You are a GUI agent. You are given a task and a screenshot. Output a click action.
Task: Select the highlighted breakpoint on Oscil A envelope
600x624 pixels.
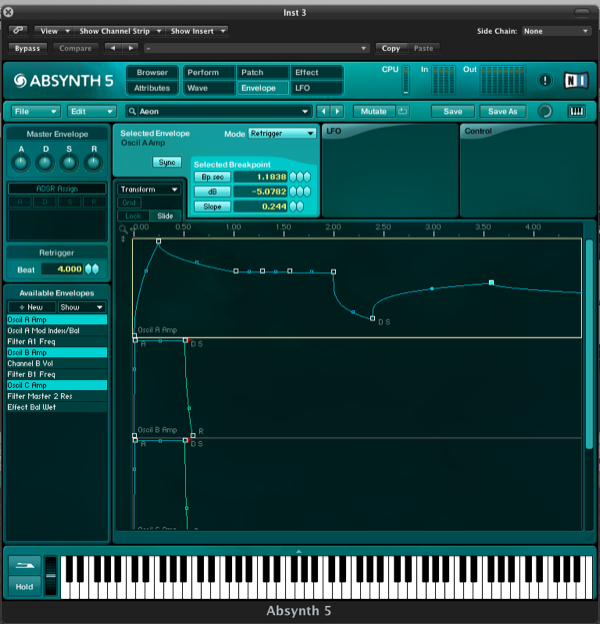[491, 283]
